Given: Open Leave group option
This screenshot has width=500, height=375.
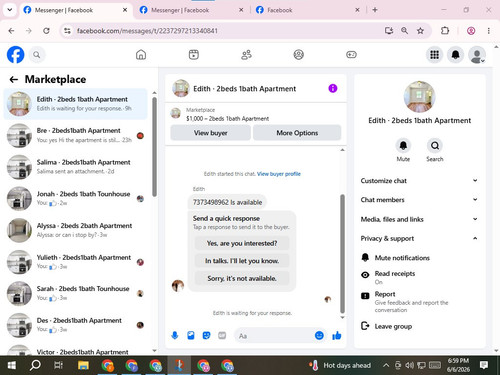Looking at the screenshot, I should click(x=420, y=326).
